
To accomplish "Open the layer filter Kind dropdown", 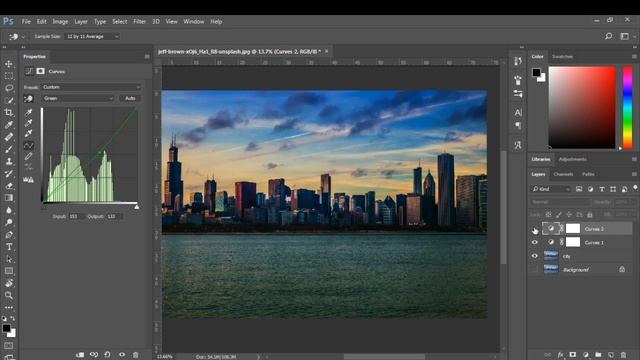I will point(551,189).
